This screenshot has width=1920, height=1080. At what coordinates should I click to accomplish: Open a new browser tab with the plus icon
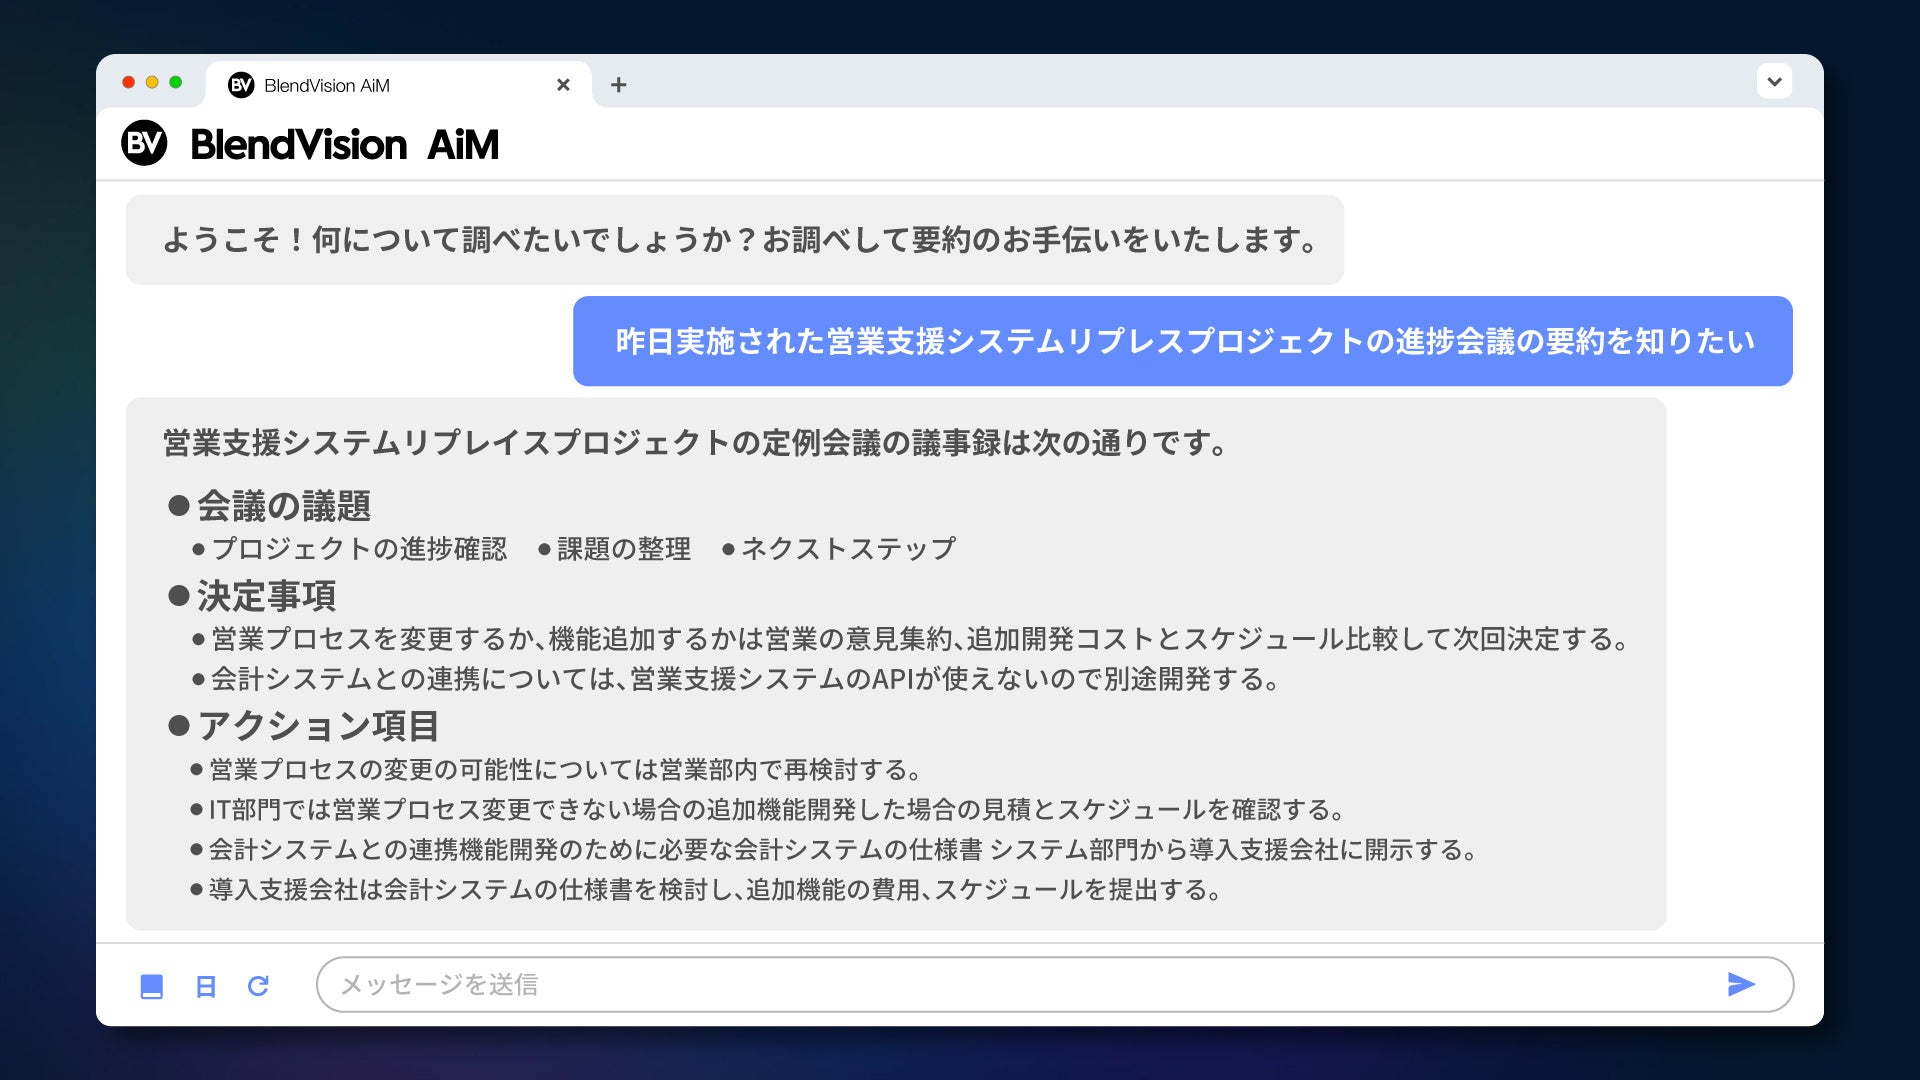620,85
